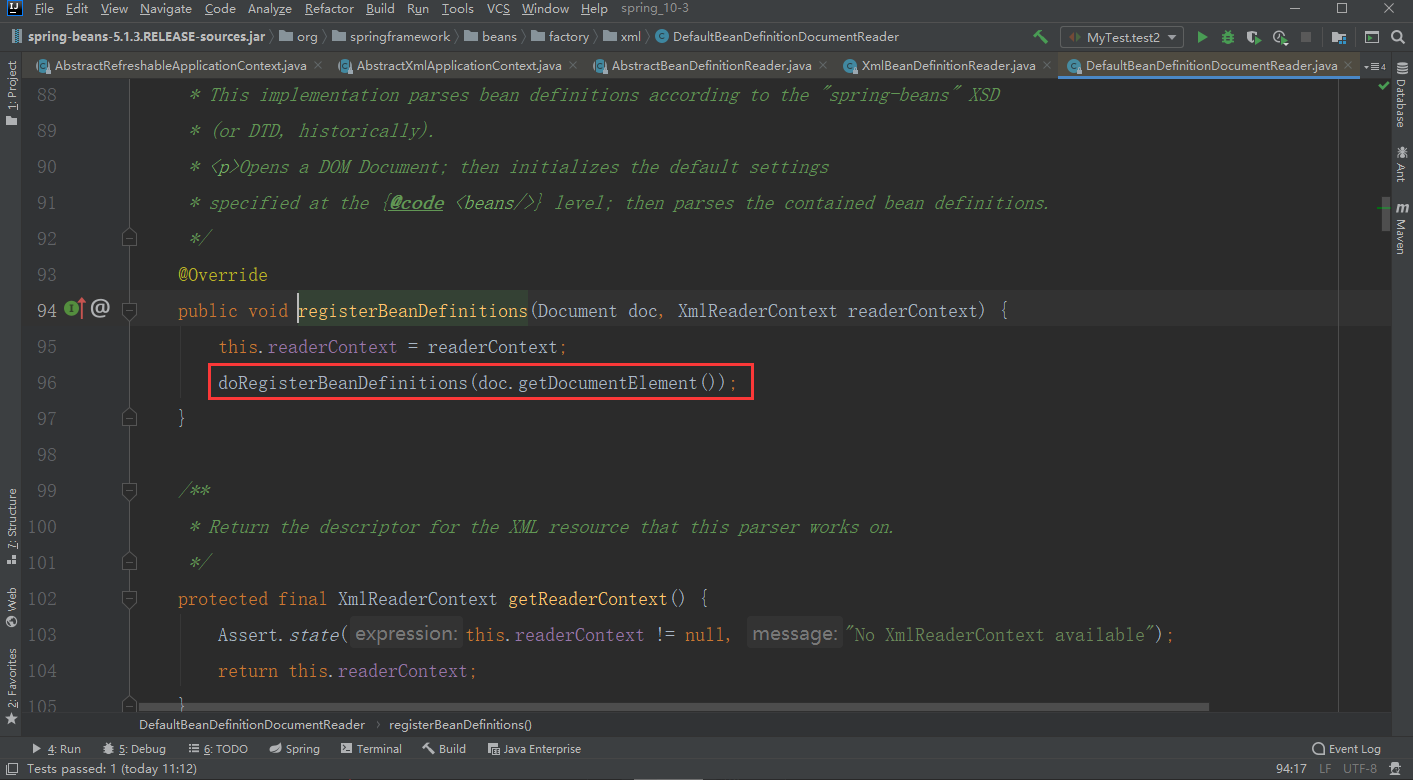This screenshot has width=1413, height=780.
Task: Open the Favorites tool window
Action: coord(12,686)
